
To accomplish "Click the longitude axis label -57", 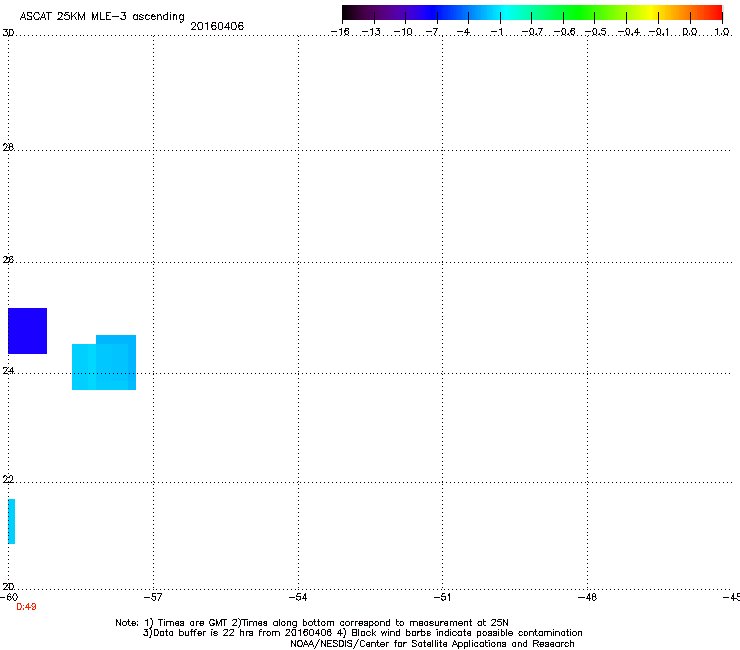I will 153,597.
